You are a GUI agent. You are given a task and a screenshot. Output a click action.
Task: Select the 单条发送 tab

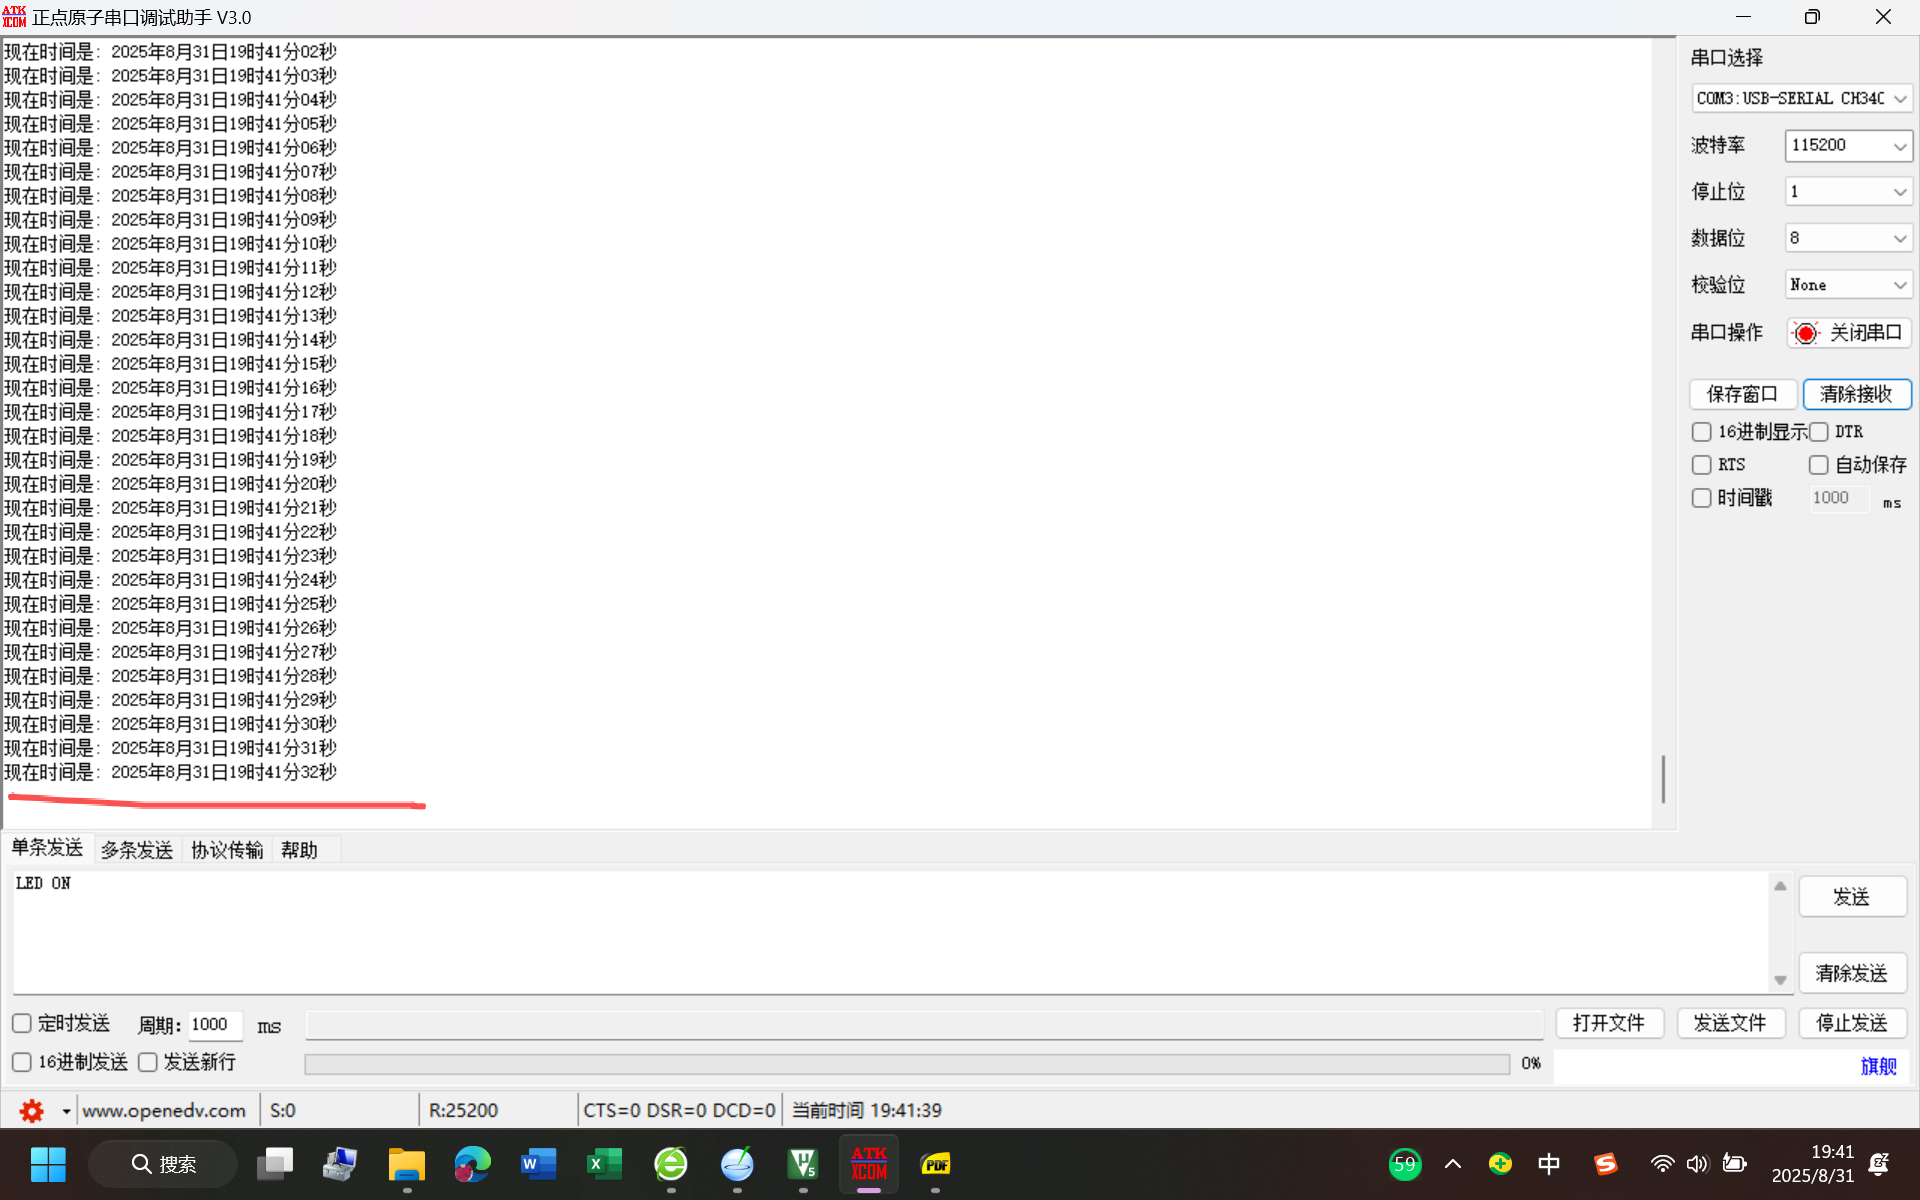click(47, 848)
